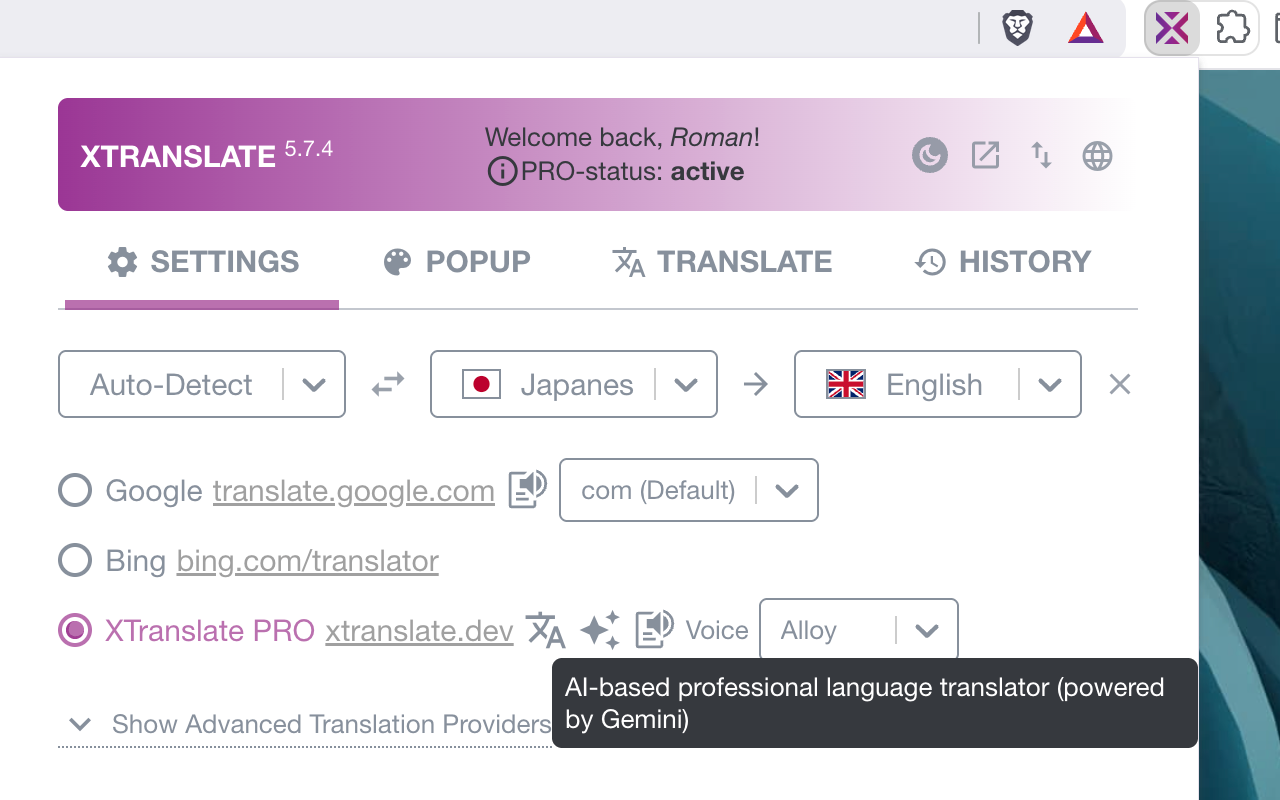
Task: Open import/export settings via arrows icon
Action: [1041, 155]
